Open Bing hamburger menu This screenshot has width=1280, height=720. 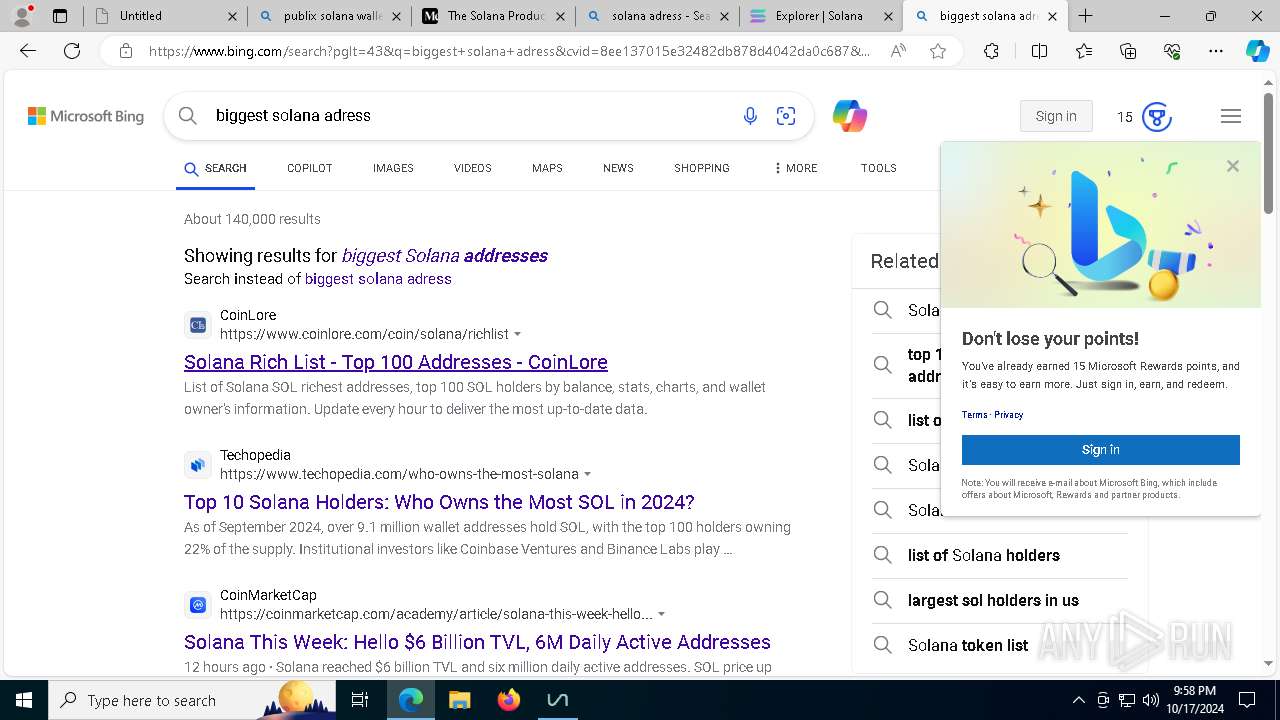(x=1231, y=117)
